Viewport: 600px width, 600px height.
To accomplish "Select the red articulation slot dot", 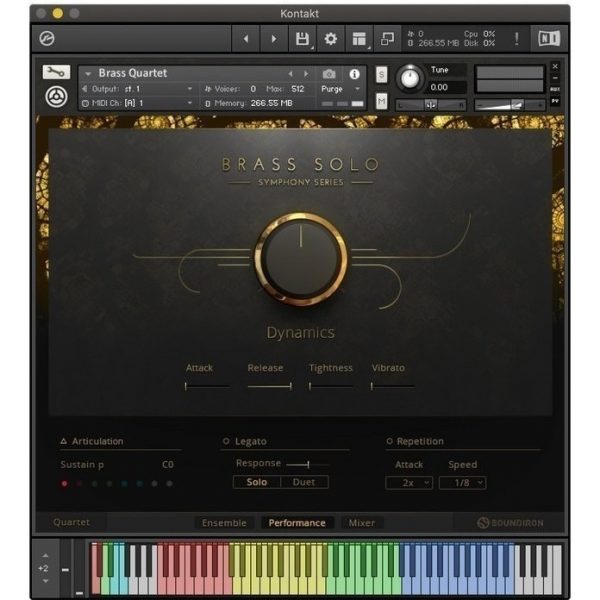I will point(64,484).
